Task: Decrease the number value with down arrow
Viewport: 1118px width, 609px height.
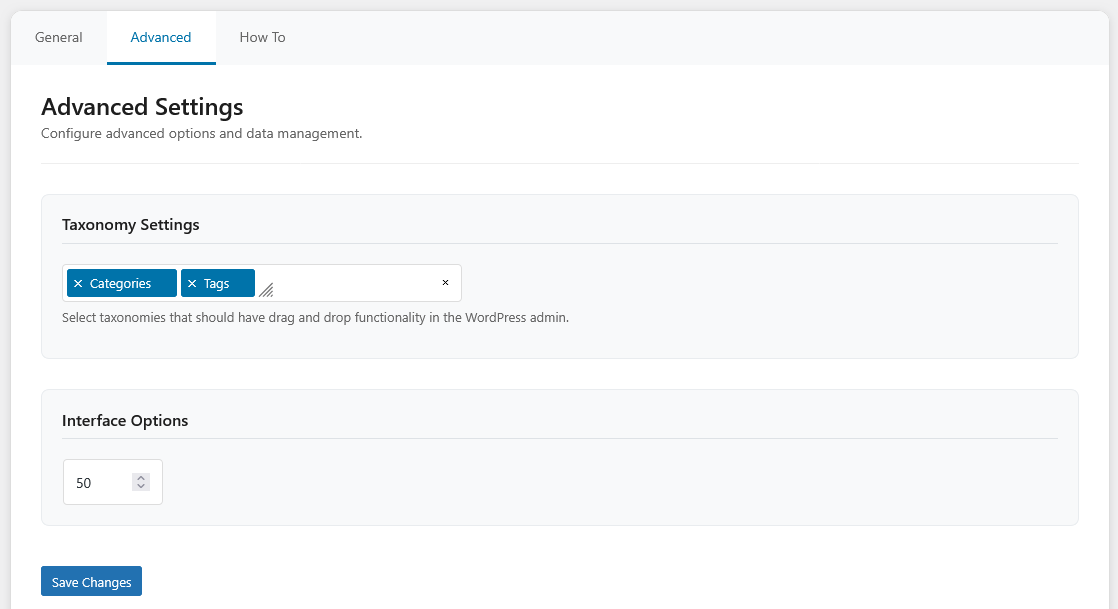Action: 141,487
